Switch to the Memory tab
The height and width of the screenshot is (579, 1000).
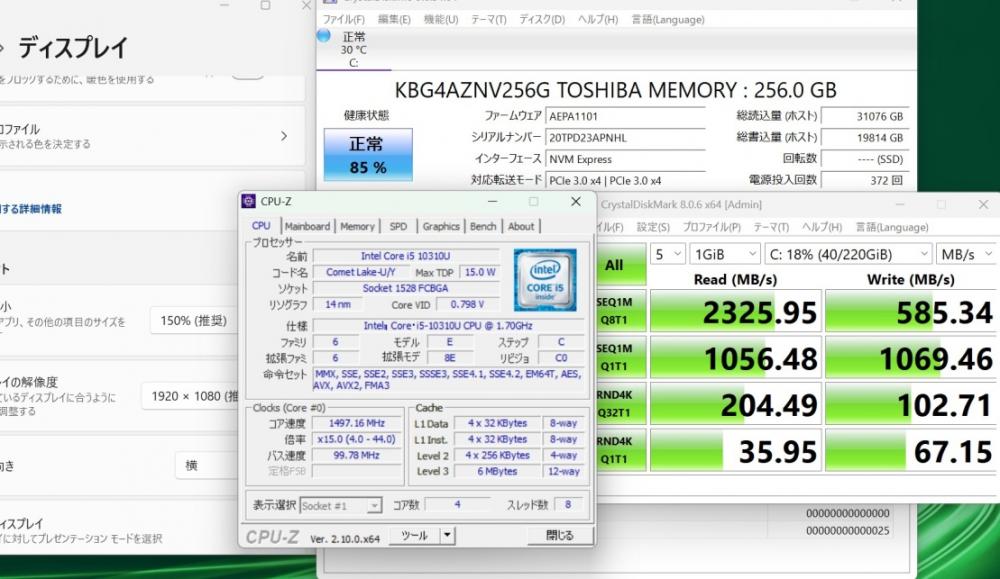(357, 226)
